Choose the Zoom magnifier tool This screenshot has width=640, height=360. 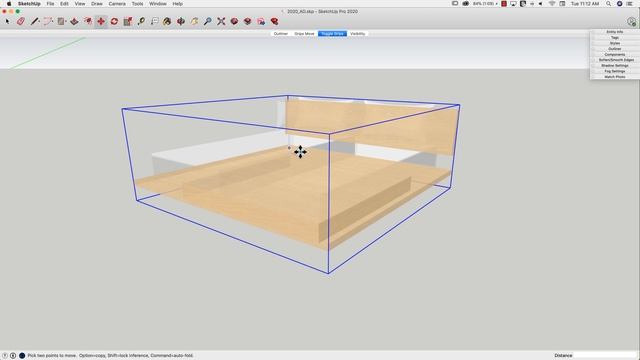click(x=207, y=21)
